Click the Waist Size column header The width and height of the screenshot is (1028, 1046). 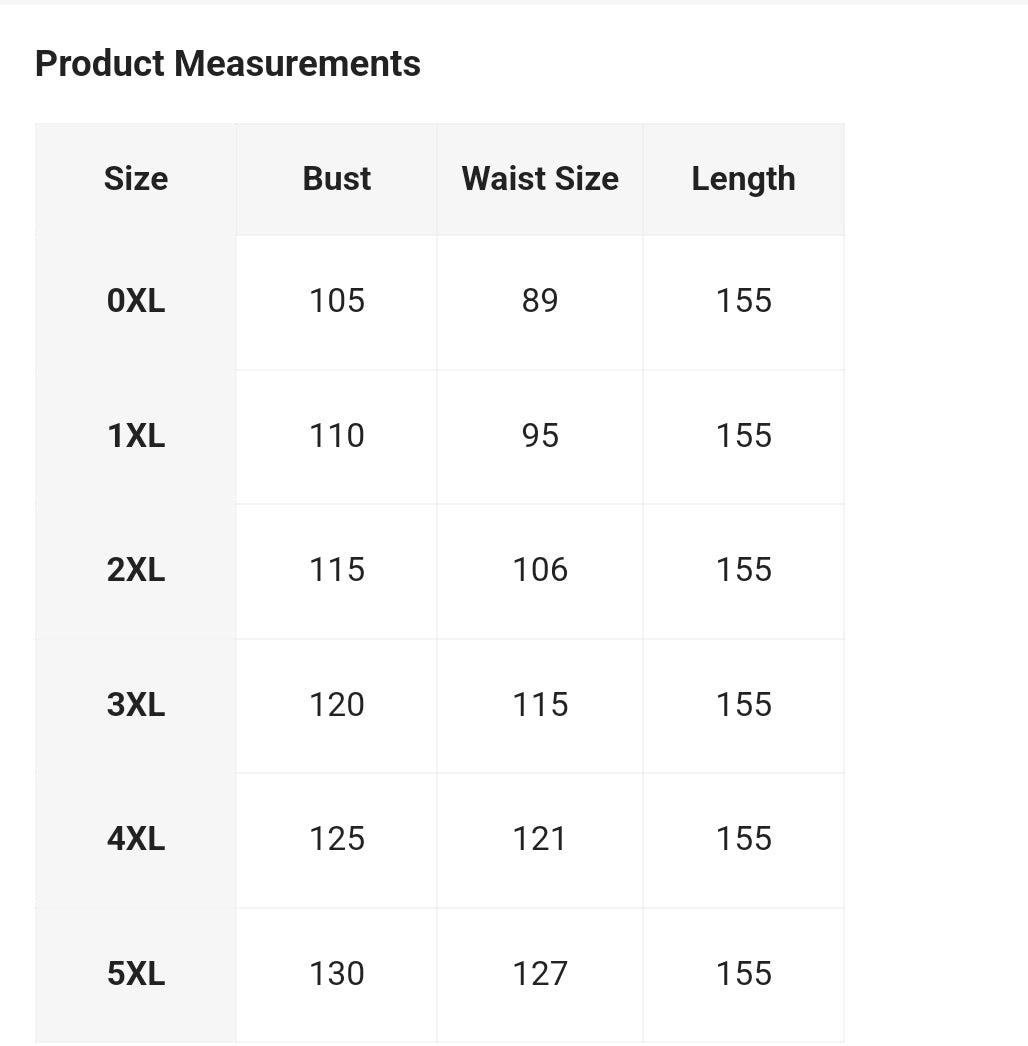[x=540, y=179]
